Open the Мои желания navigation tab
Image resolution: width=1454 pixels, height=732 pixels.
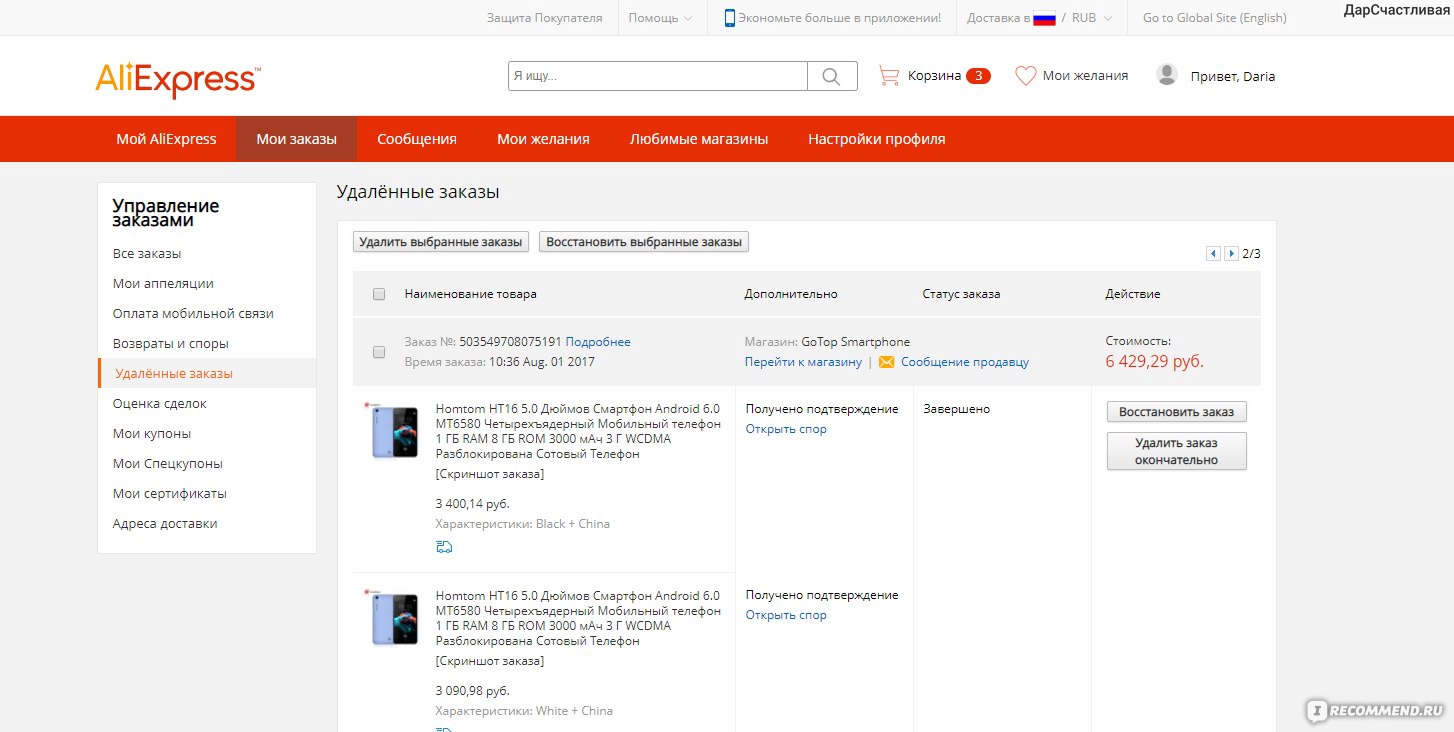coord(543,139)
